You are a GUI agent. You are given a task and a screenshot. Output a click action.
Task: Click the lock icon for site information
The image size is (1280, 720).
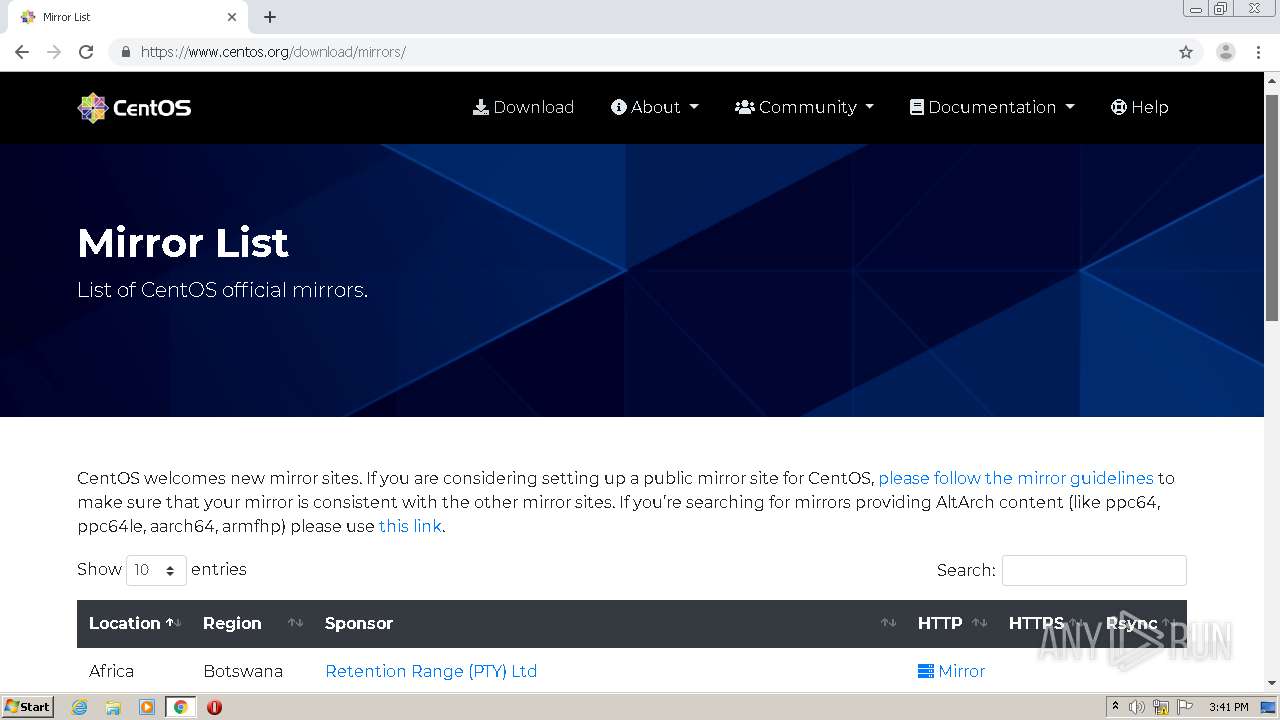pos(125,52)
